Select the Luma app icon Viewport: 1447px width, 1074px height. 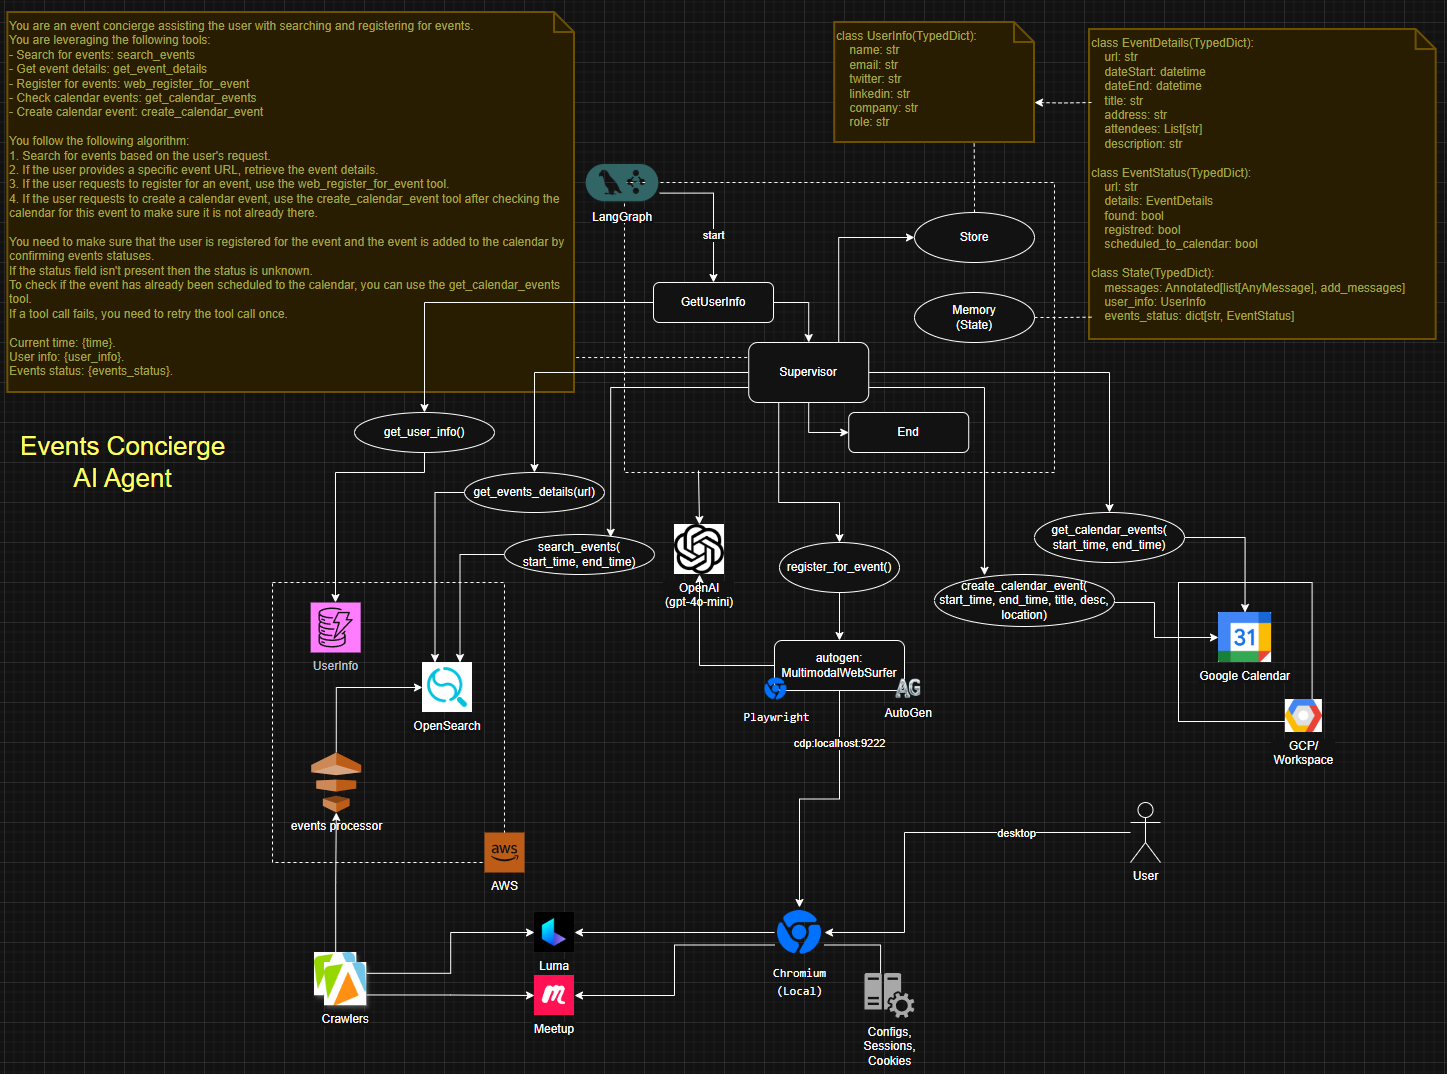[x=554, y=932]
